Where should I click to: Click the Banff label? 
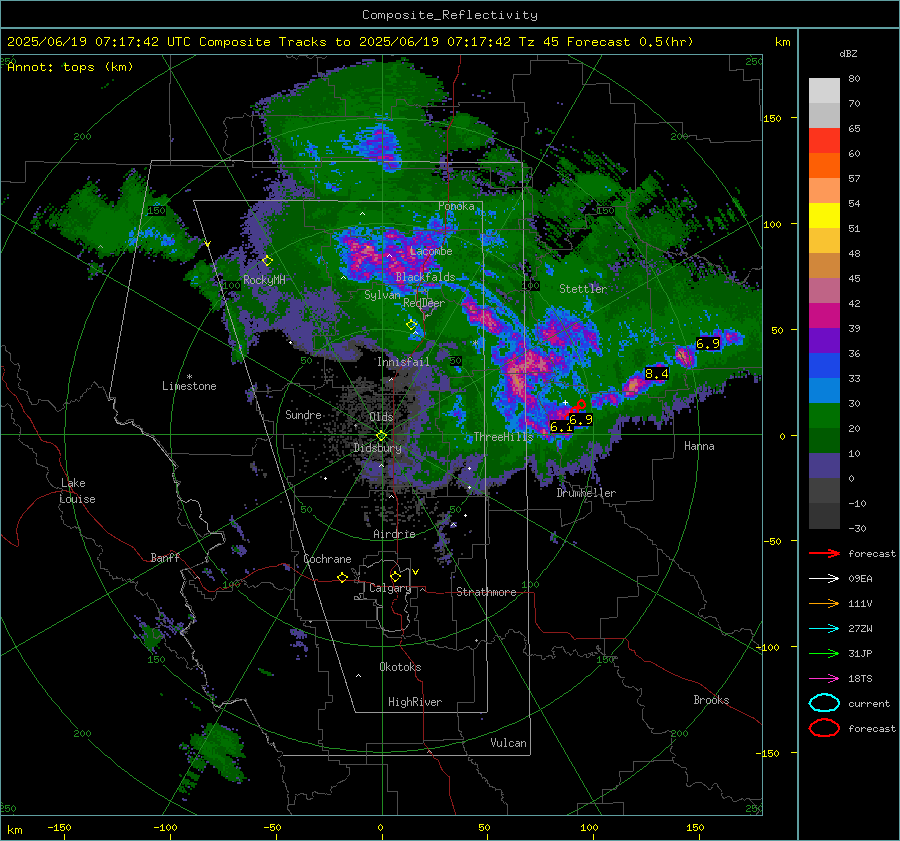[x=165, y=557]
